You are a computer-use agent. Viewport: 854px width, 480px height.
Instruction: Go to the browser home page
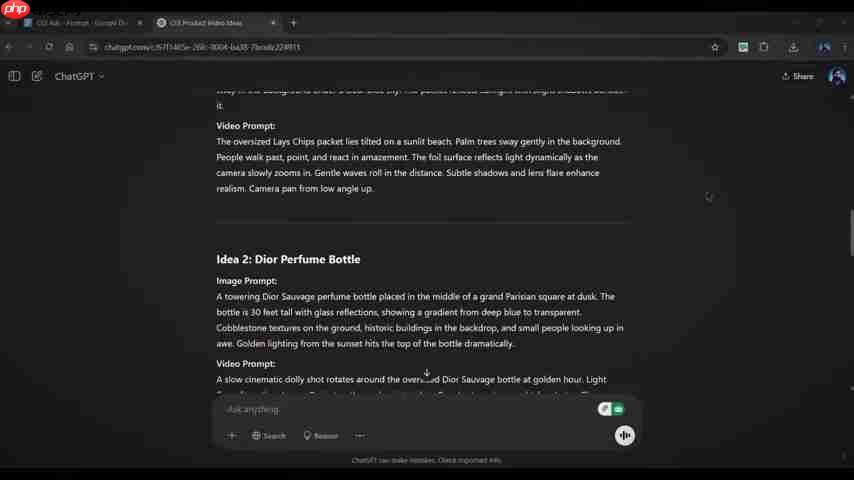pyautogui.click(x=69, y=47)
